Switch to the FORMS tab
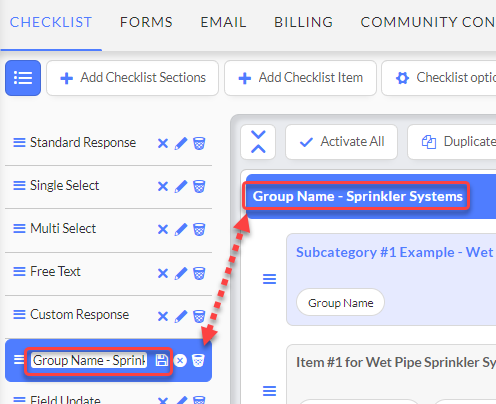 [x=146, y=22]
